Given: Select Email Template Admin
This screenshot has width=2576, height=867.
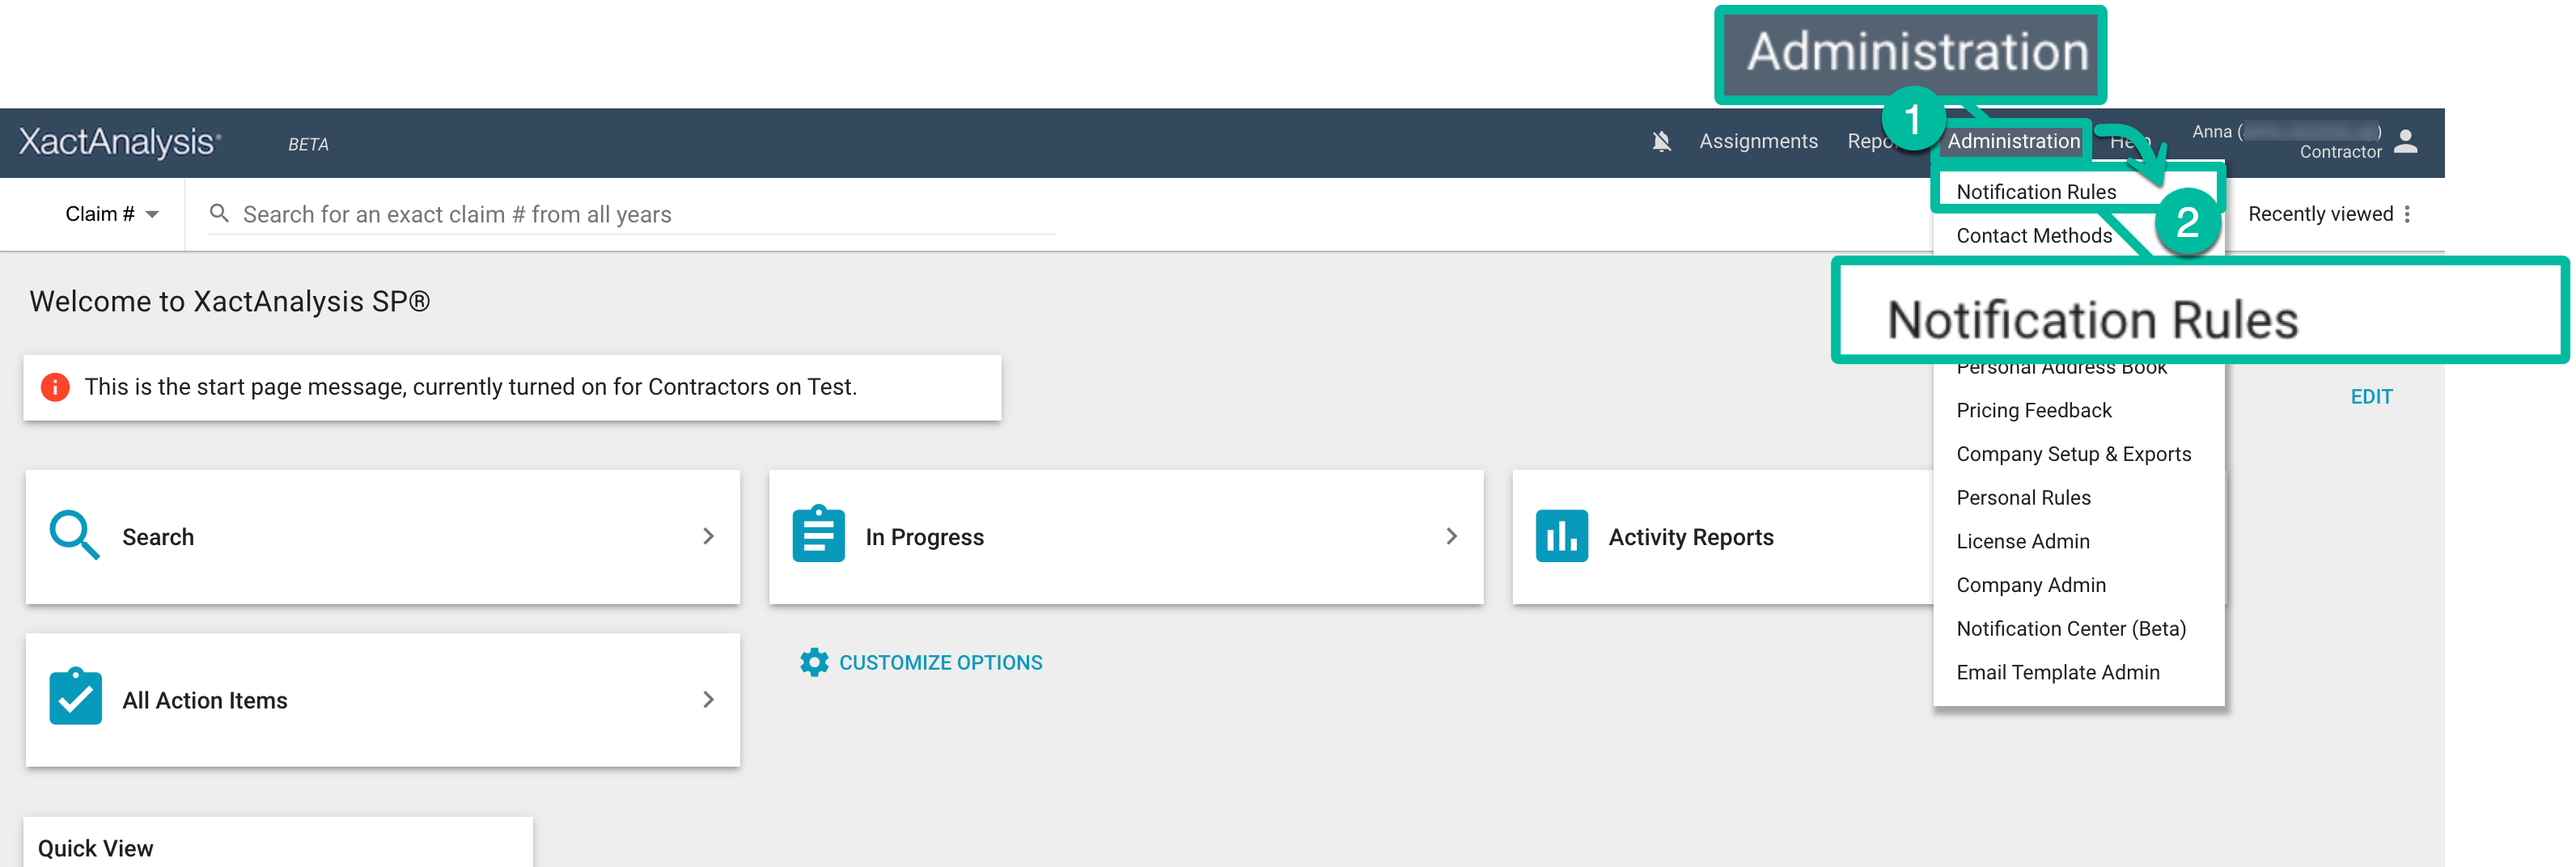Looking at the screenshot, I should point(2058,672).
